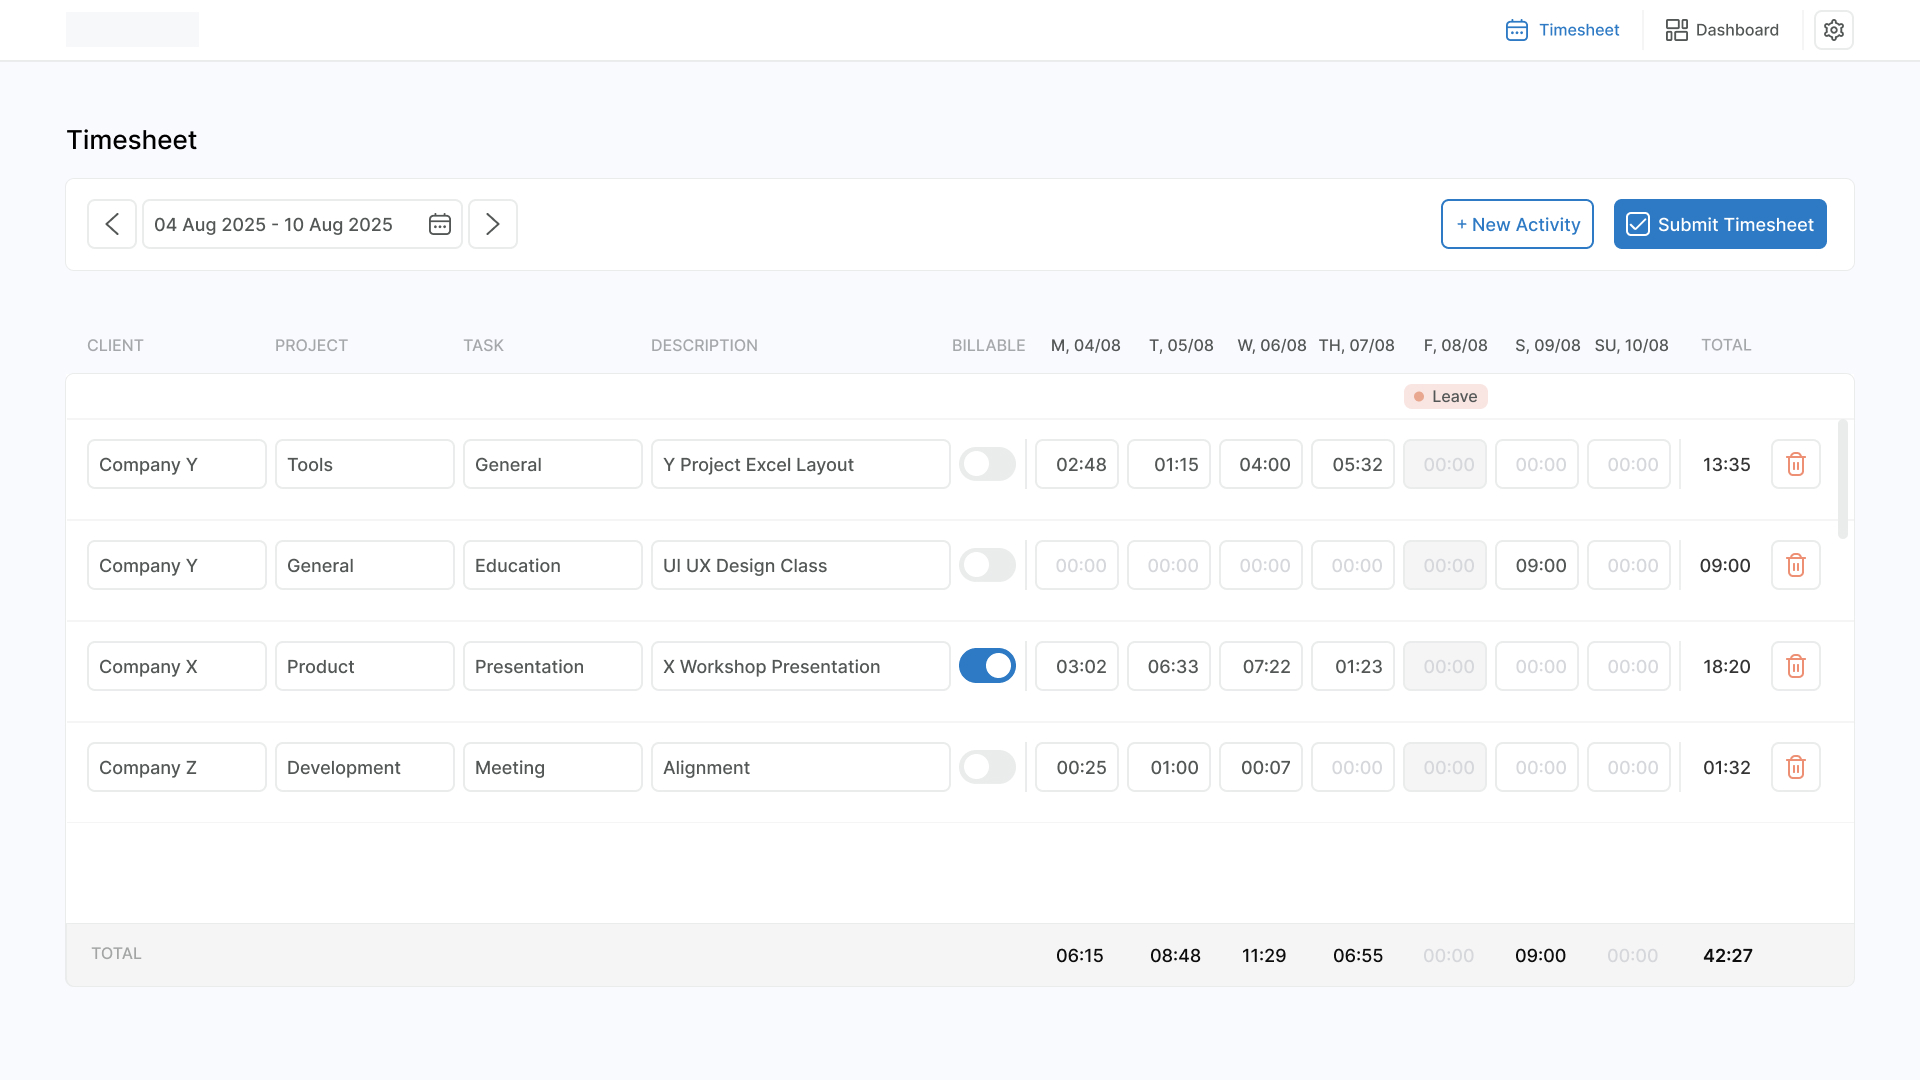The height and width of the screenshot is (1080, 1920).
Task: Click the table's vertical scrollbar
Action: coord(1843,480)
